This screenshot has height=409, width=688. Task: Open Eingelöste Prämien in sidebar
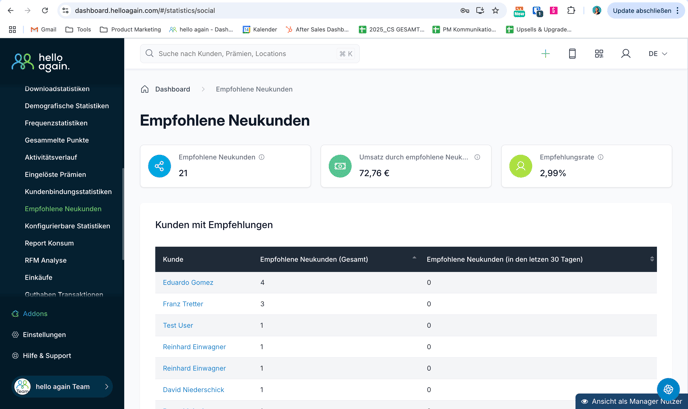55,174
